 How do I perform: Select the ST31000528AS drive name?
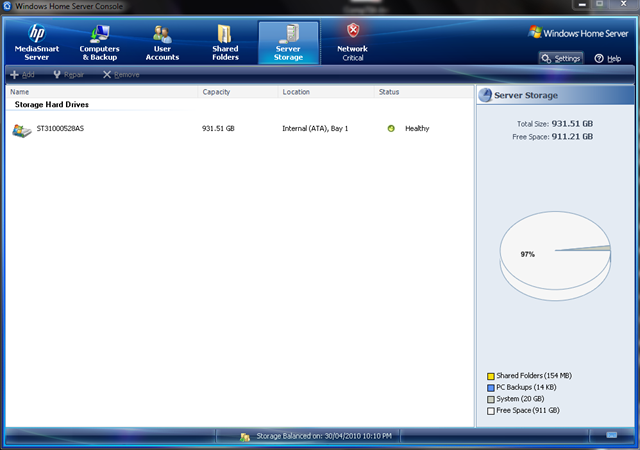[60, 129]
